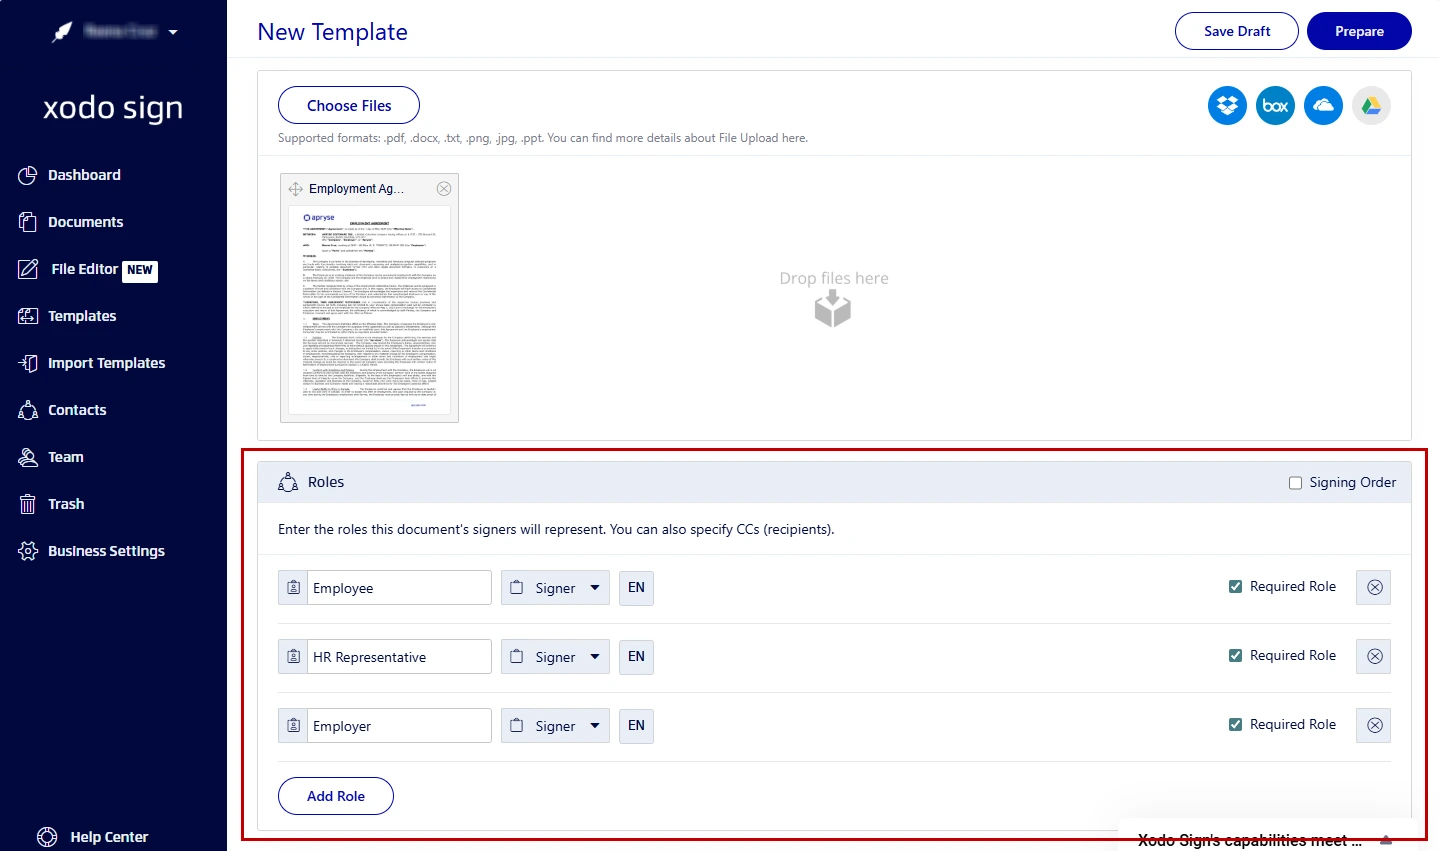Add a new role with Add Role
This screenshot has height=851, width=1439.
335,796
